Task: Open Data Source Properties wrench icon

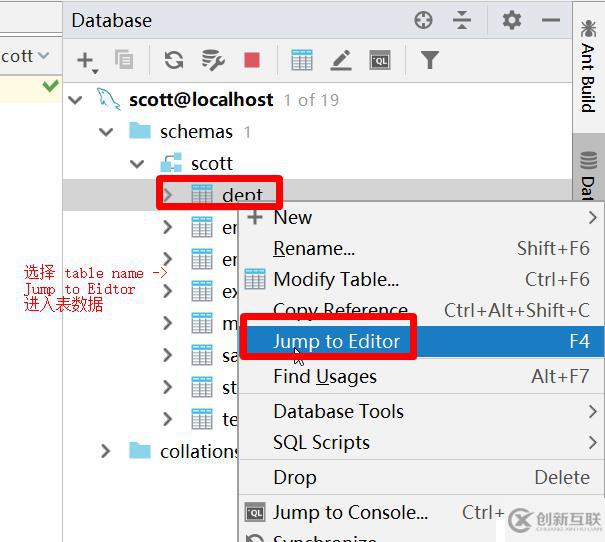Action: coord(213,60)
